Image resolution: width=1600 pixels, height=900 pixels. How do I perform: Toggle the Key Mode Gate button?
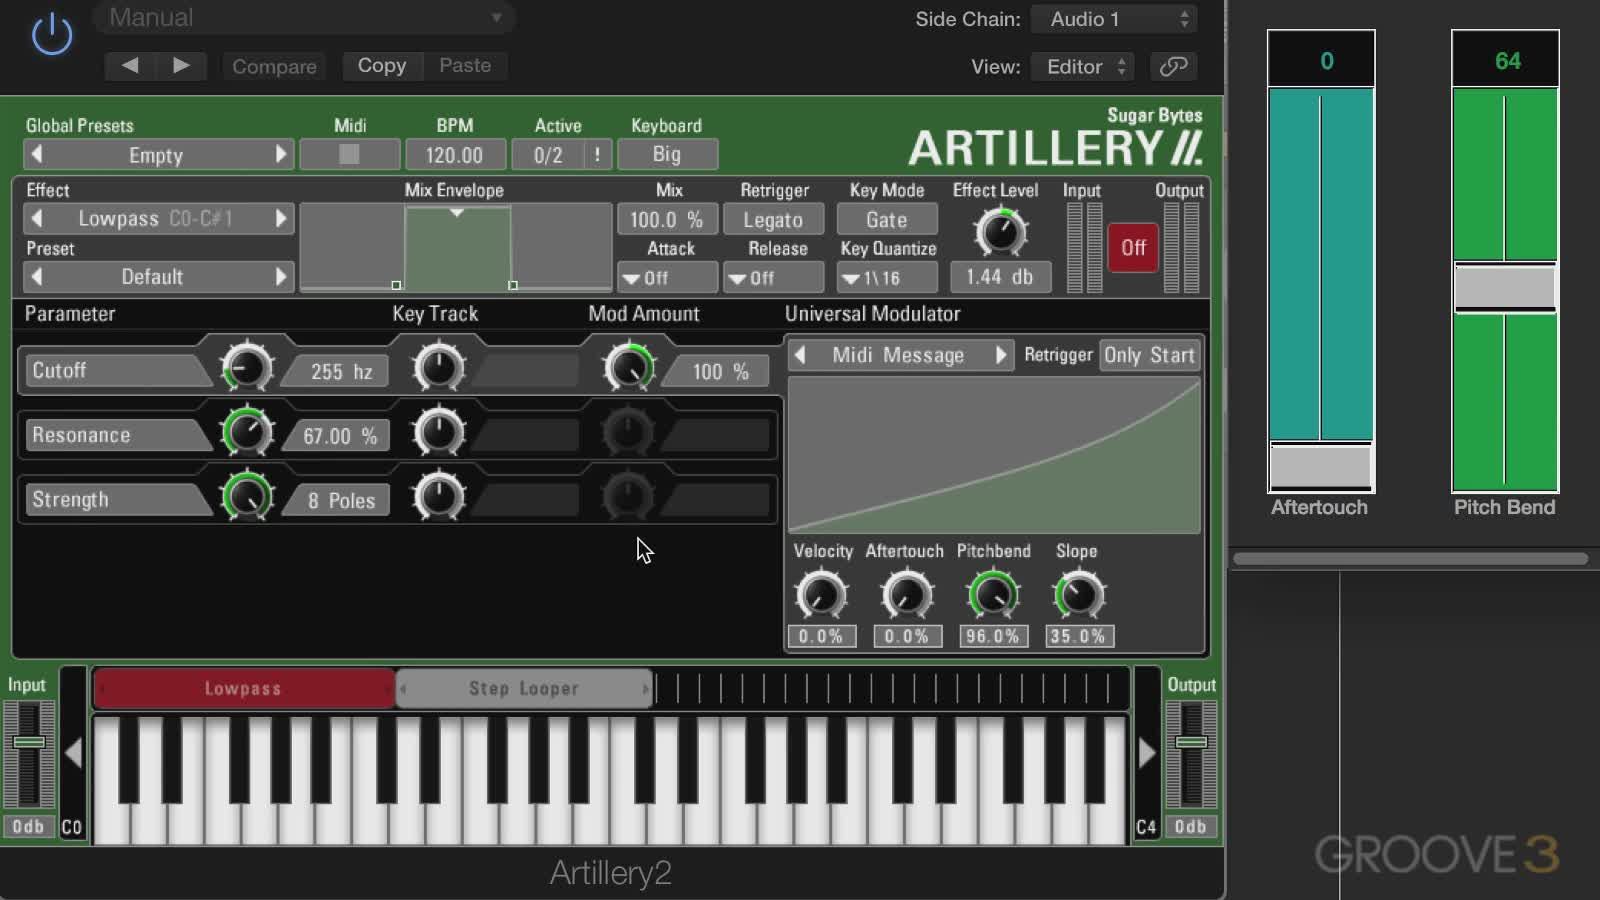point(887,219)
